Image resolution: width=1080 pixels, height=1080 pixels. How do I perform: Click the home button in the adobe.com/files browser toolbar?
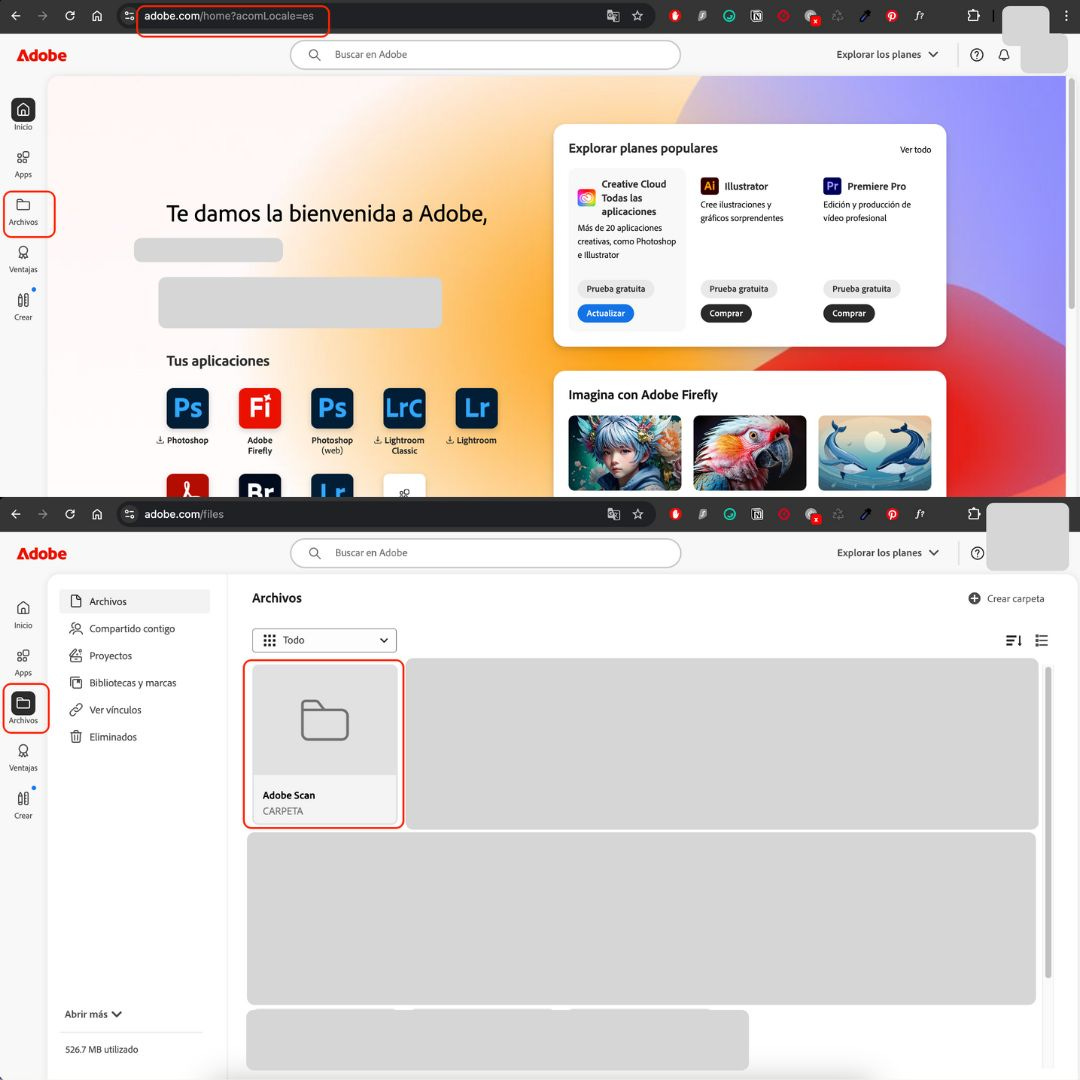(x=97, y=514)
